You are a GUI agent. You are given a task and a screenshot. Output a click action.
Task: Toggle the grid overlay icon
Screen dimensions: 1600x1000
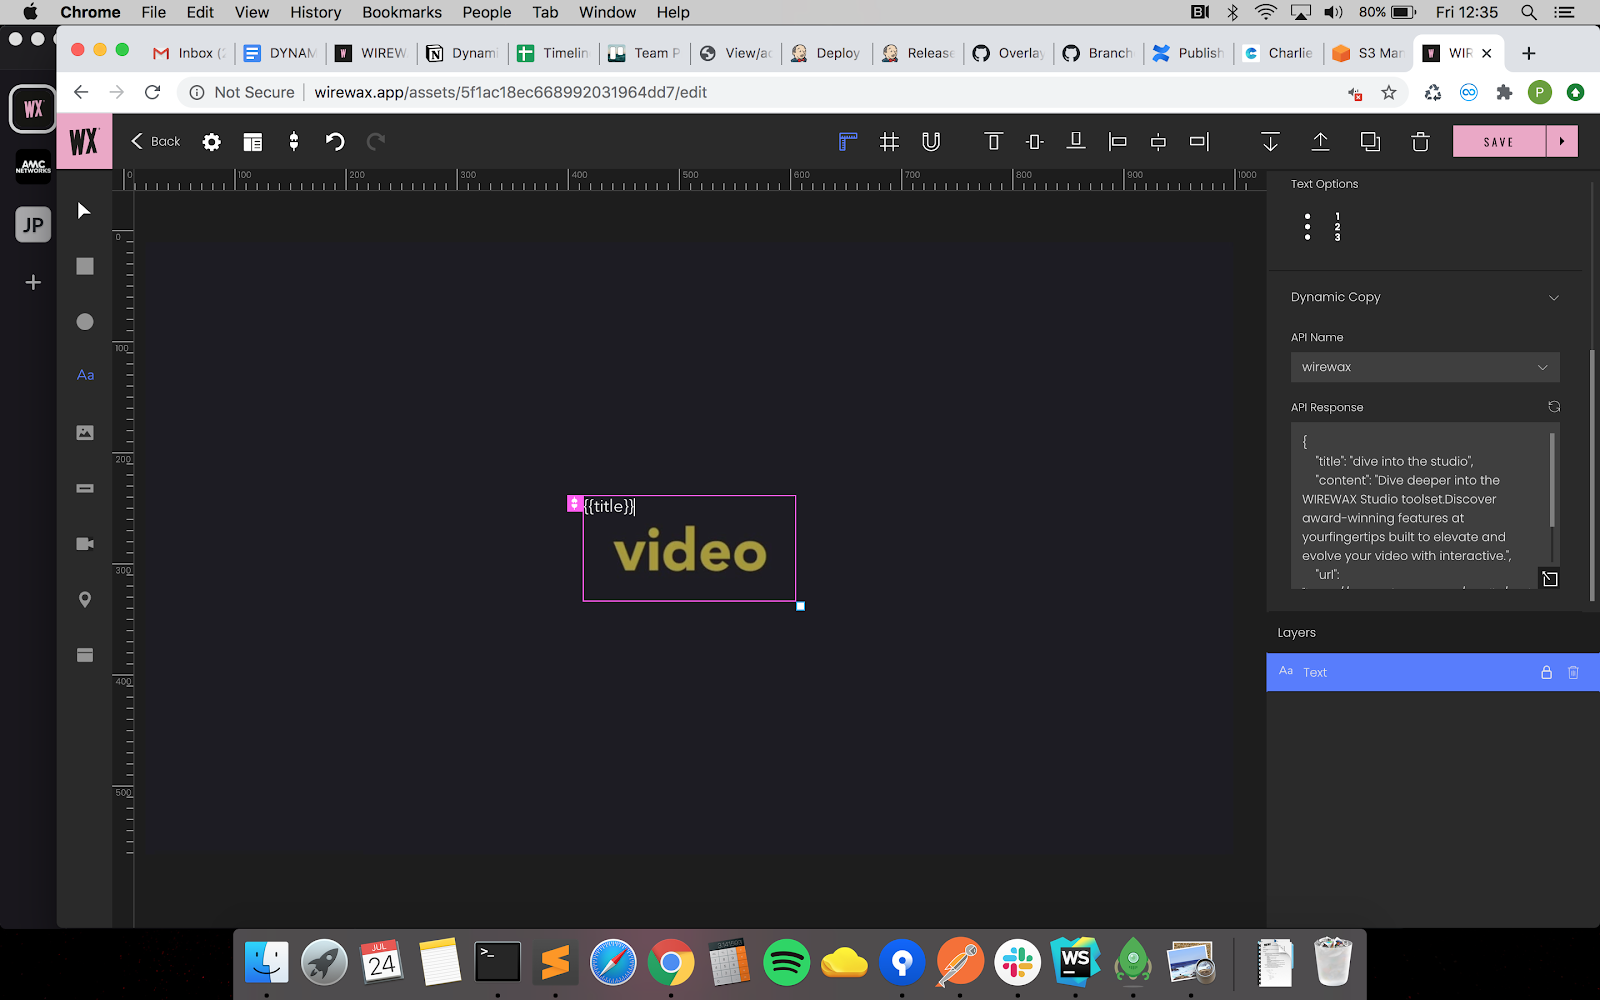(889, 142)
